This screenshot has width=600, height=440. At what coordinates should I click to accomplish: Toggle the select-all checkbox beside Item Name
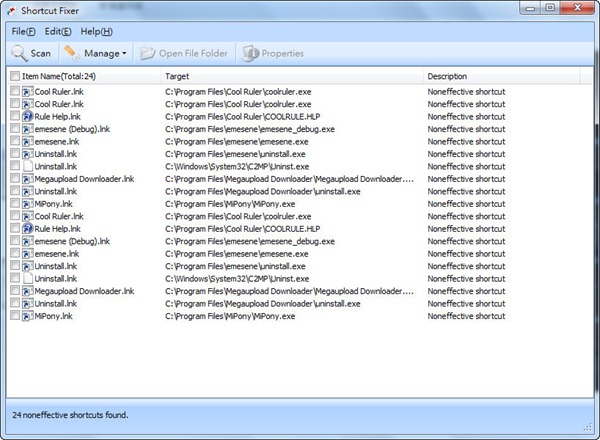14,76
